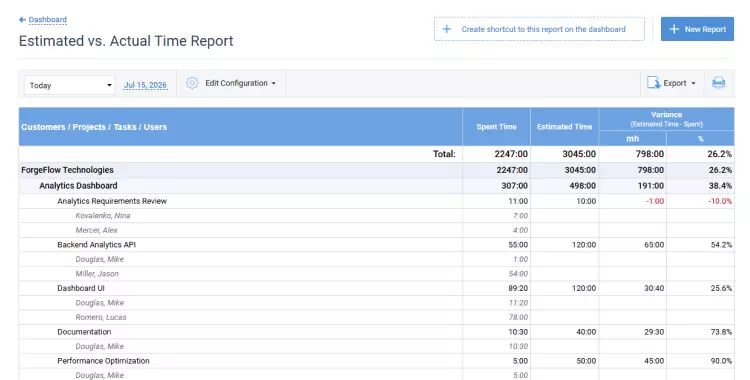750x380 pixels.
Task: Click the Jul 15, 2026 date link
Action: 145,85
